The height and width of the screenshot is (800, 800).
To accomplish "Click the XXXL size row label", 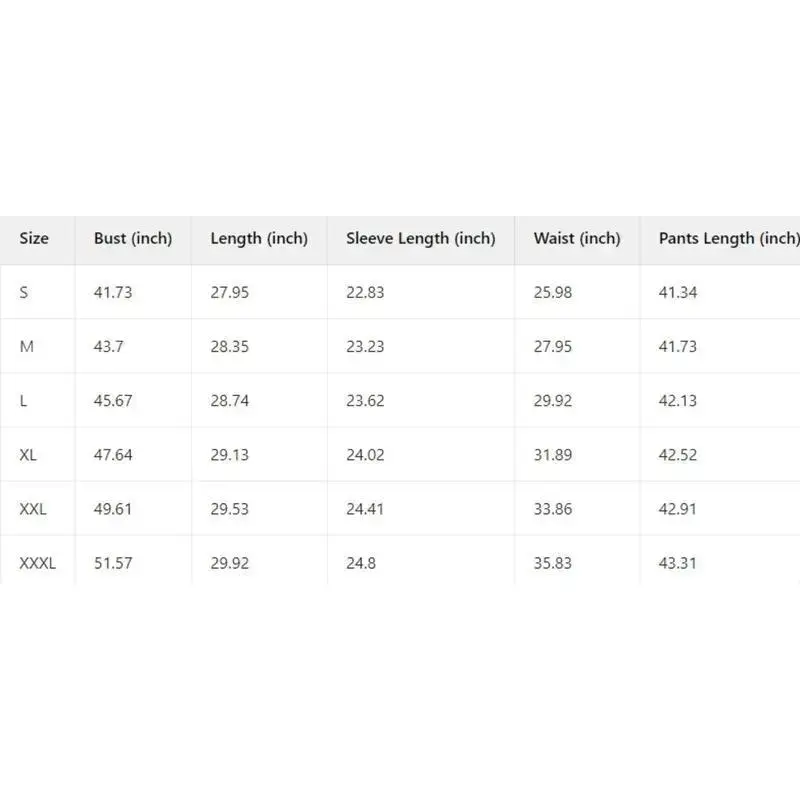I will (x=38, y=563).
